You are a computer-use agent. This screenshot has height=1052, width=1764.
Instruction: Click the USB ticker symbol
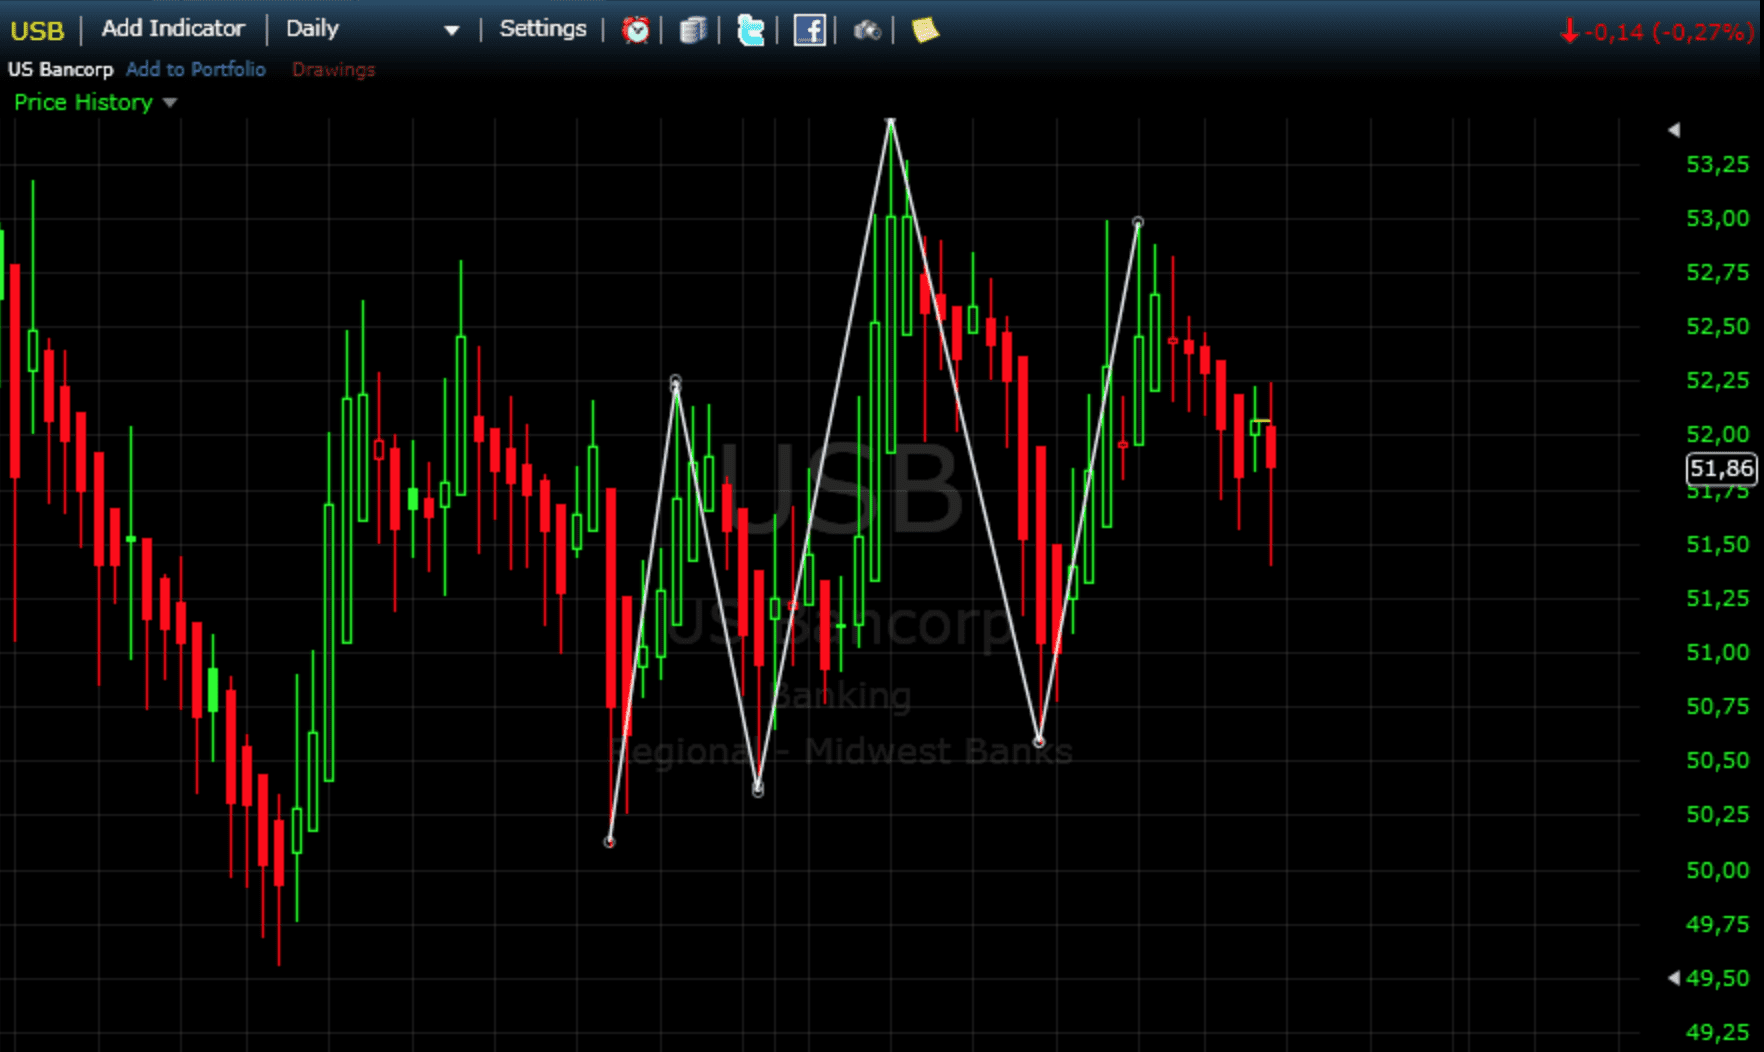[37, 31]
